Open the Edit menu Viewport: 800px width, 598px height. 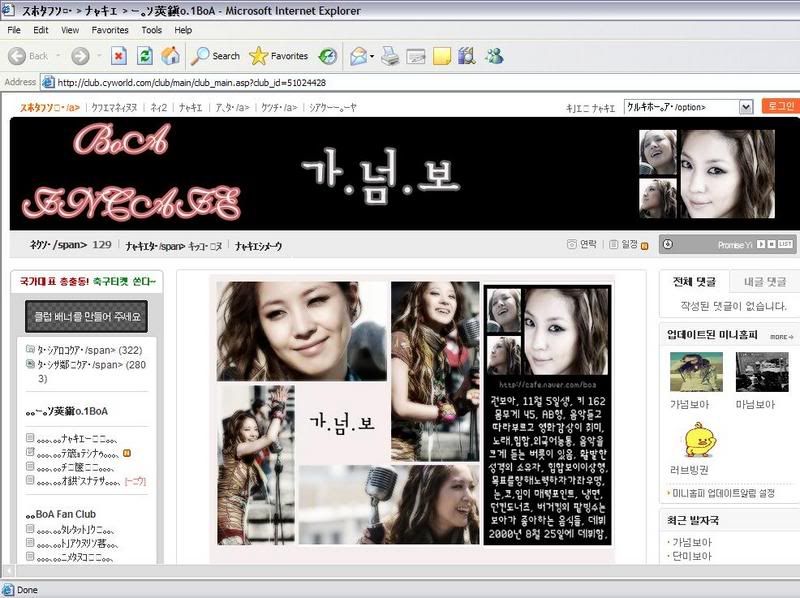pyautogui.click(x=41, y=30)
